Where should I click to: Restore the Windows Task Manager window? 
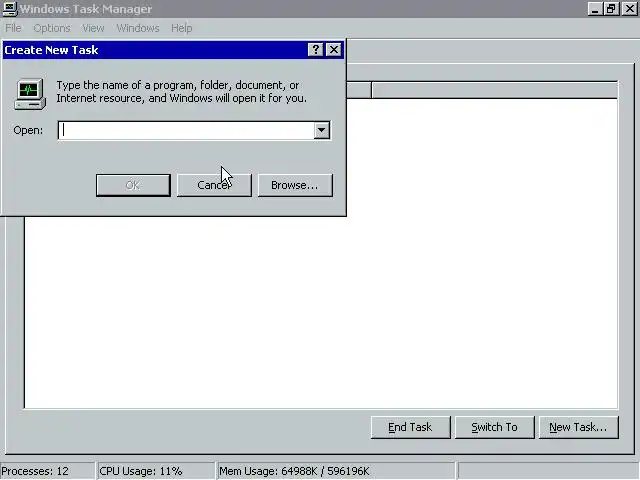[x=611, y=9]
